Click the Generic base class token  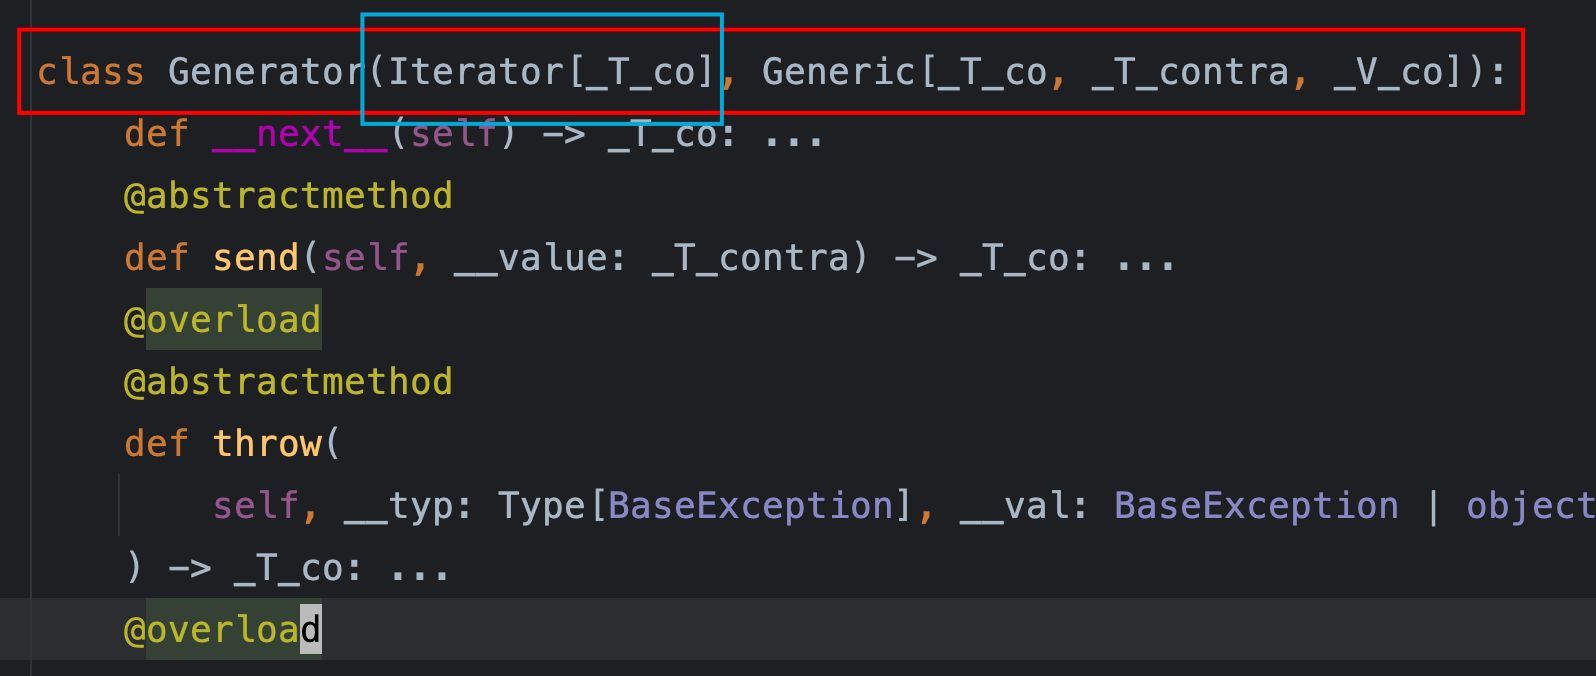(x=838, y=72)
